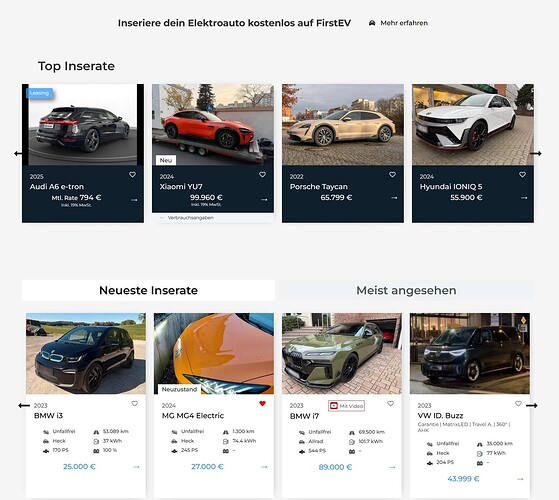Screen dimensions: 559x500
Task: Open Hyundai IONIQ 5 via arrow icon
Action: (x=524, y=198)
